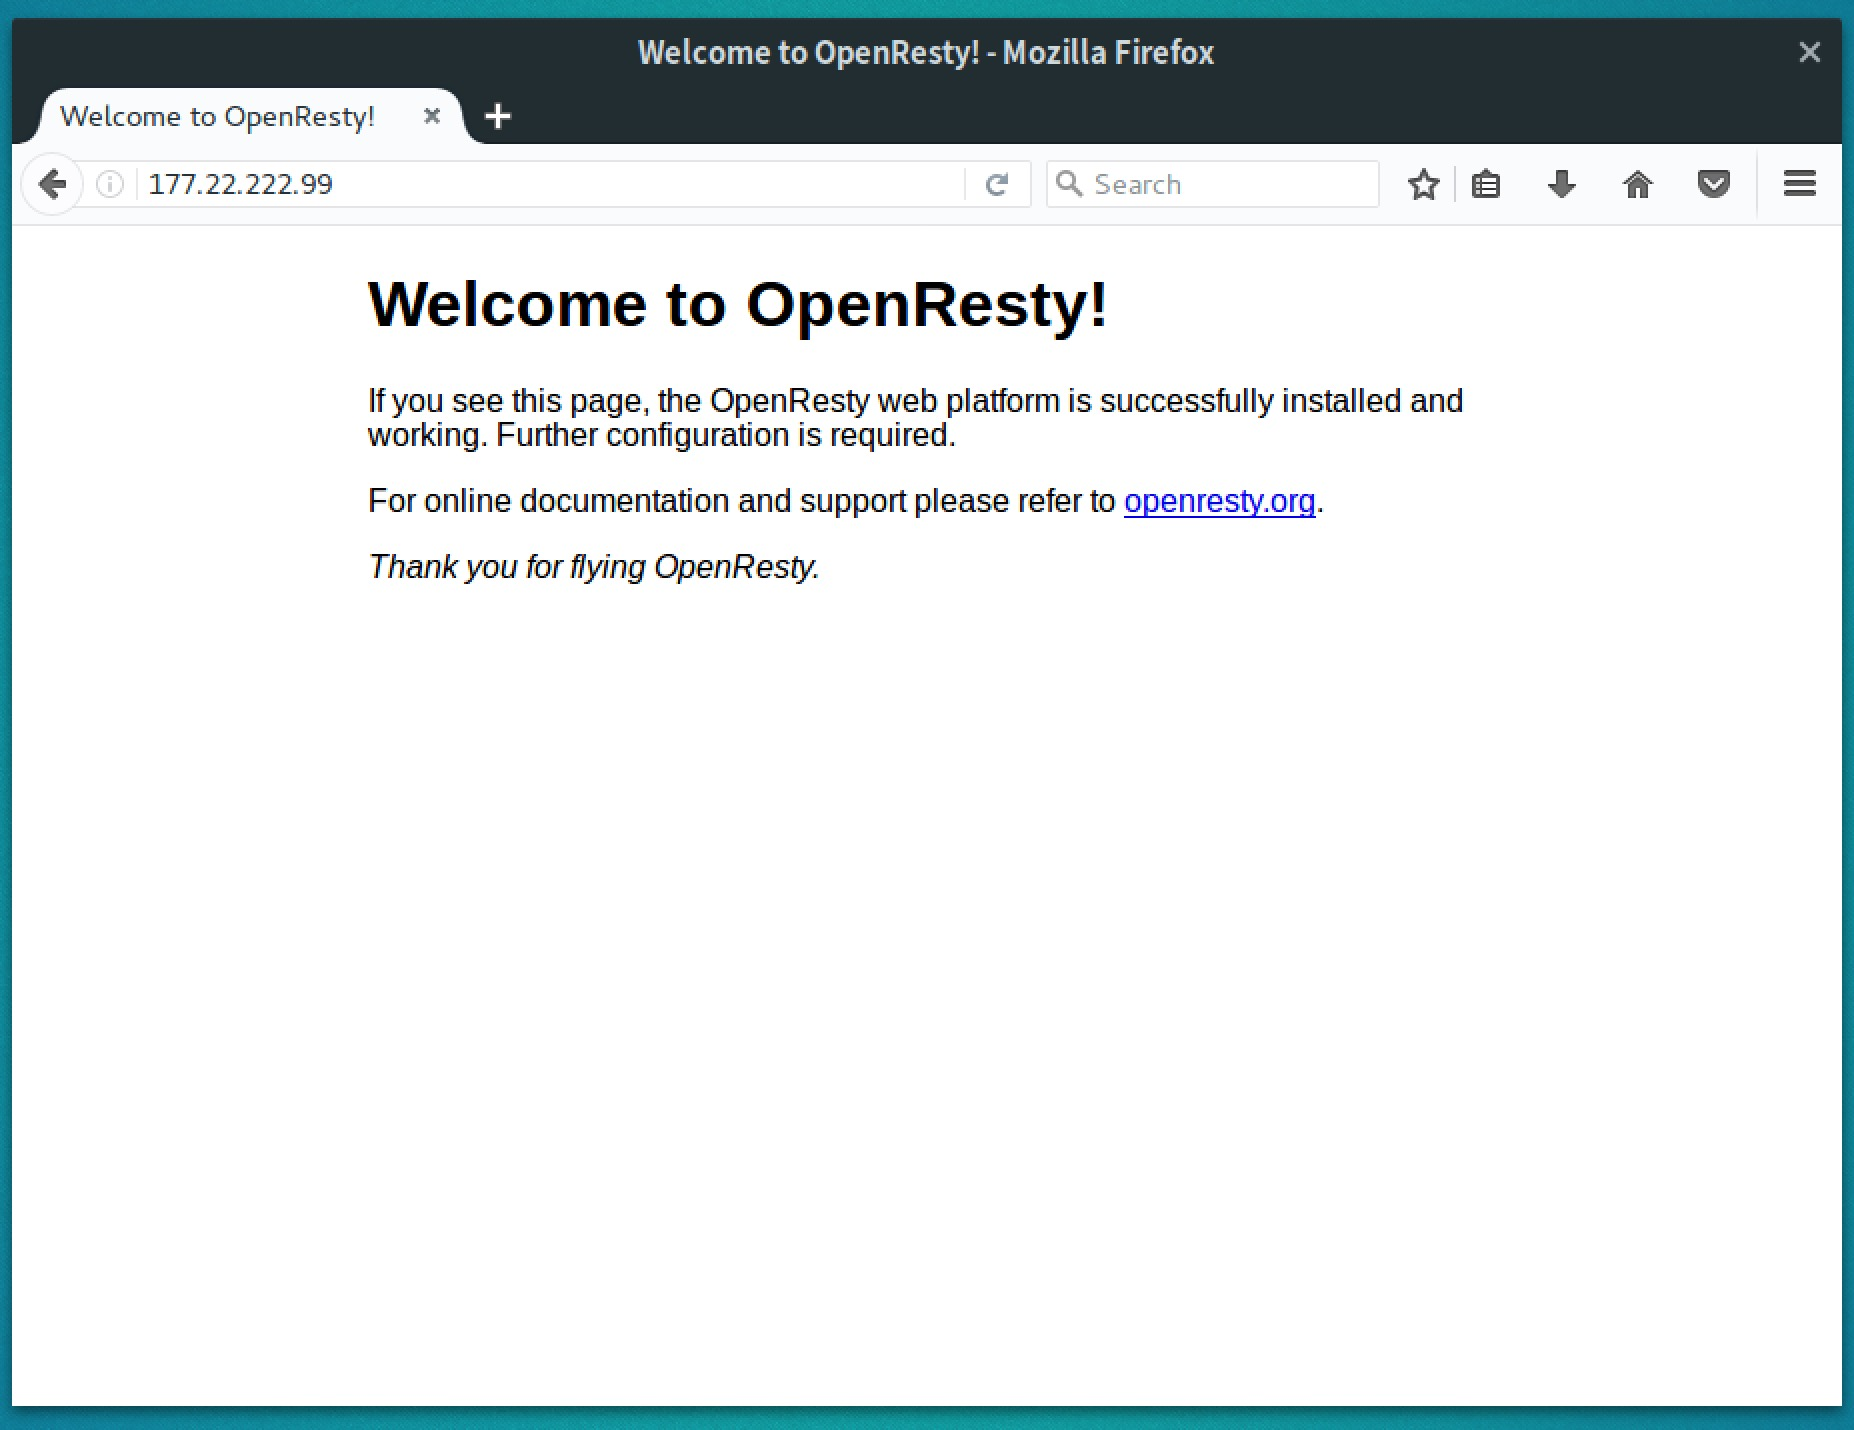Go back with the back arrow button
Screen dimensions: 1854x1430
(x=52, y=184)
